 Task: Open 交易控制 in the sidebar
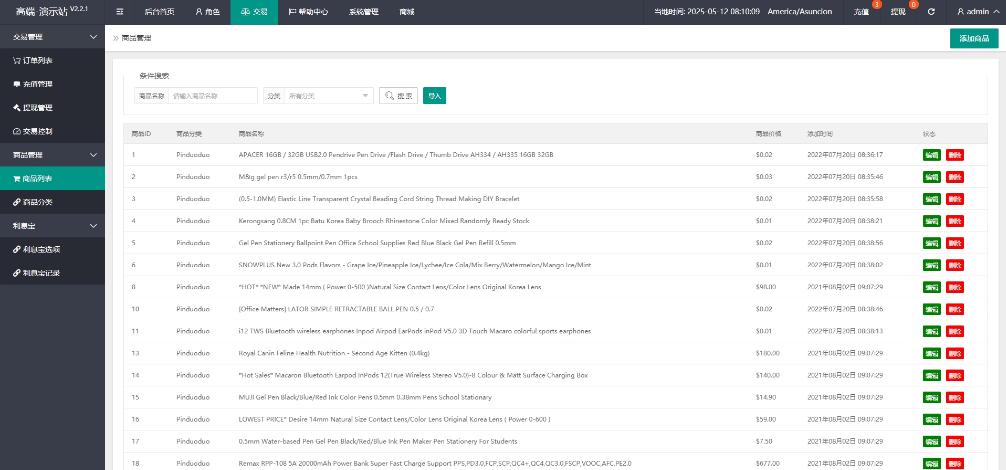38,132
